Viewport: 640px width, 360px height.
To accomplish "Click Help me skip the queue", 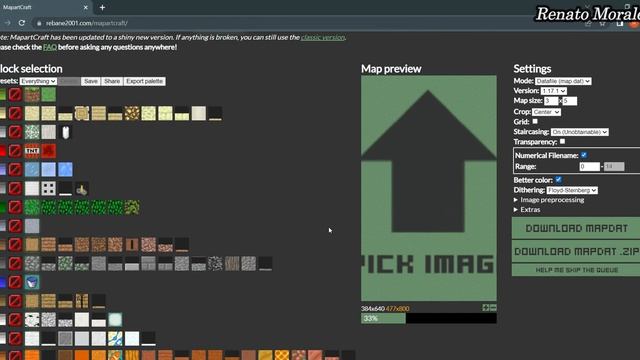I will coord(576,270).
